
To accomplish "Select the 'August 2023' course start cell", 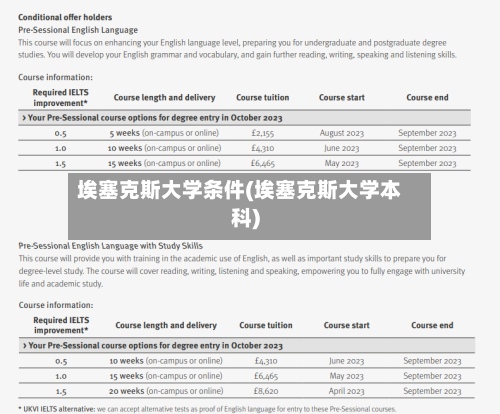I will (342, 133).
